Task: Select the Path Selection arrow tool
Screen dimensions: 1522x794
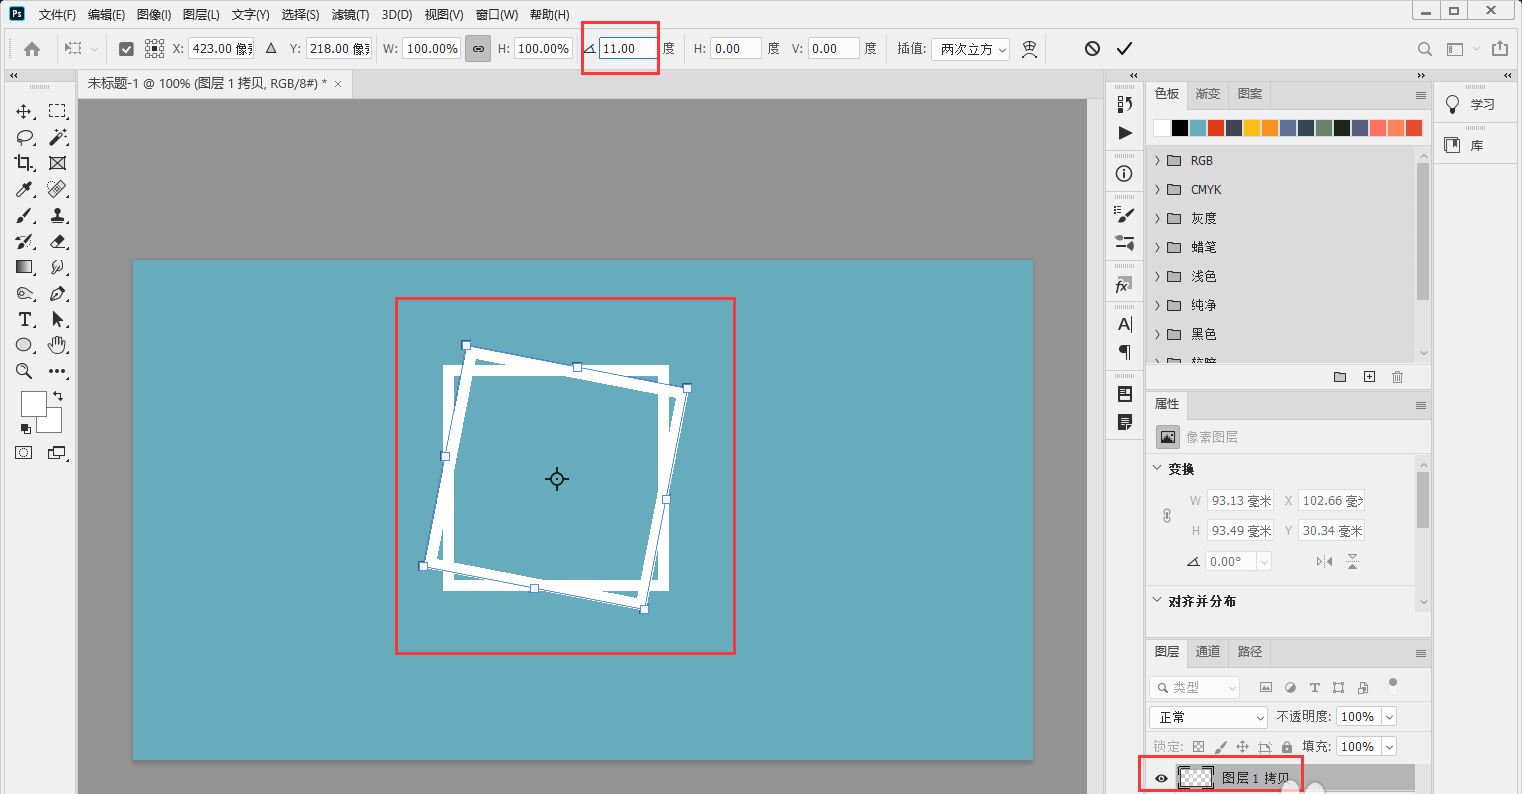Action: click(x=58, y=319)
